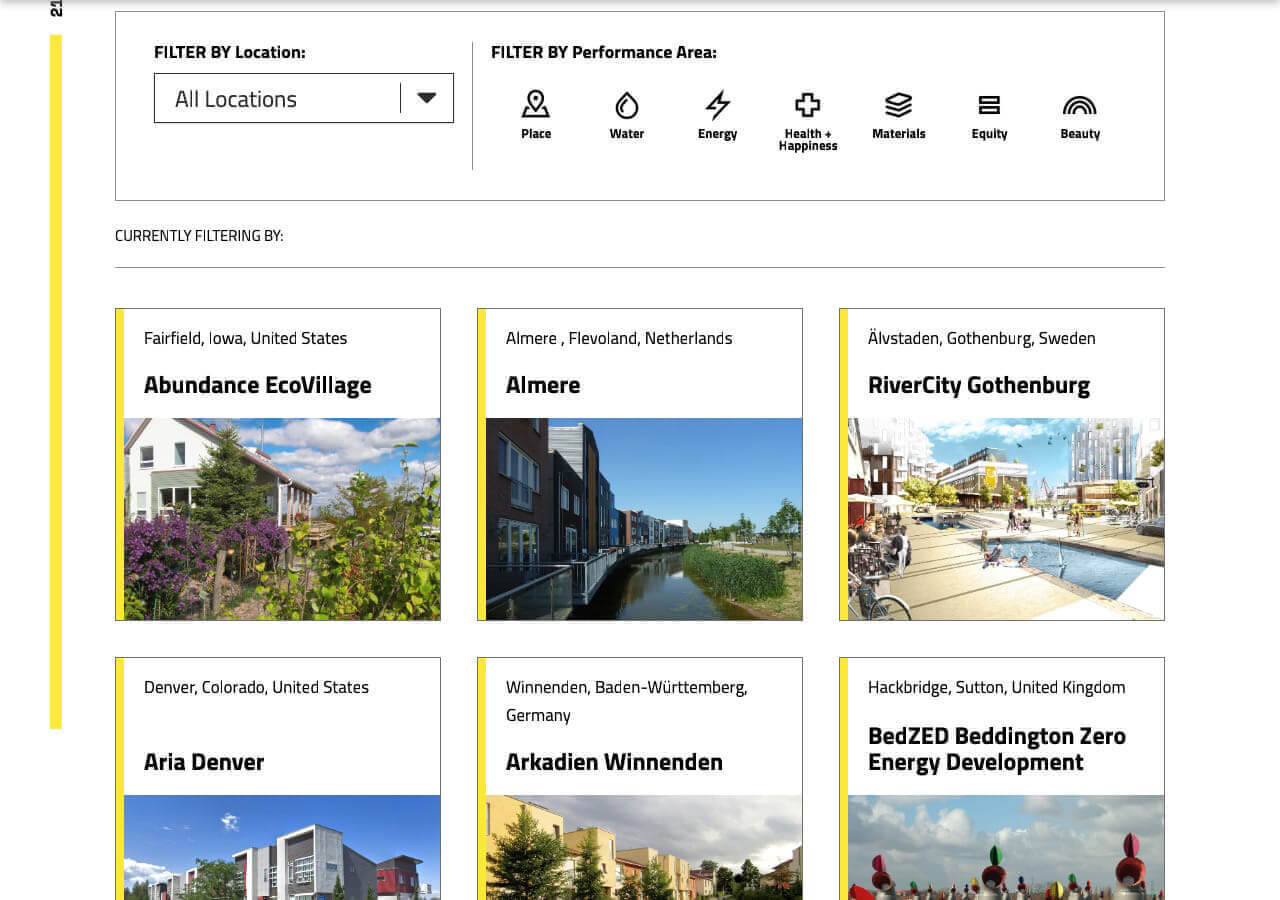
Task: Filter by the Materials layers icon
Action: (899, 104)
